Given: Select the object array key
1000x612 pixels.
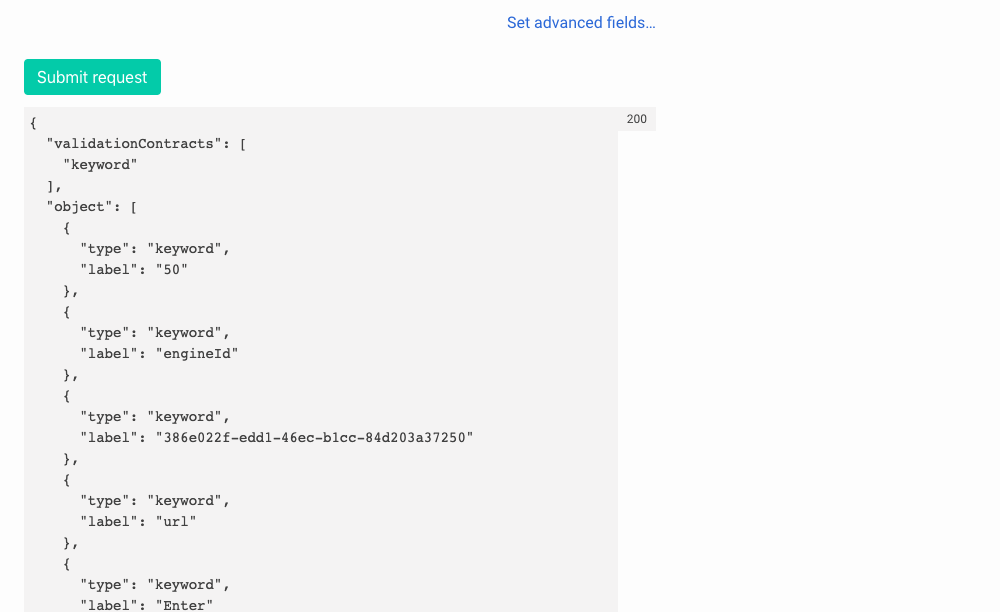Looking at the screenshot, I should (73, 206).
